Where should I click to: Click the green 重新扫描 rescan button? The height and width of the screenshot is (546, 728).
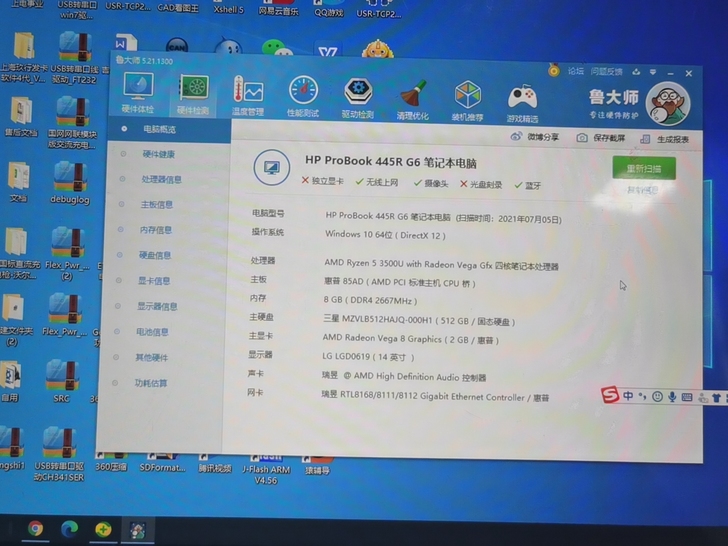pos(644,168)
